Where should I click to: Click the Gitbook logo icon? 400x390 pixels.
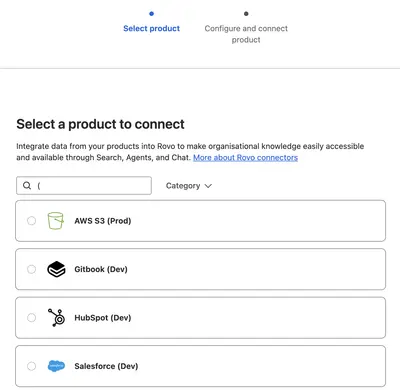pos(56,269)
